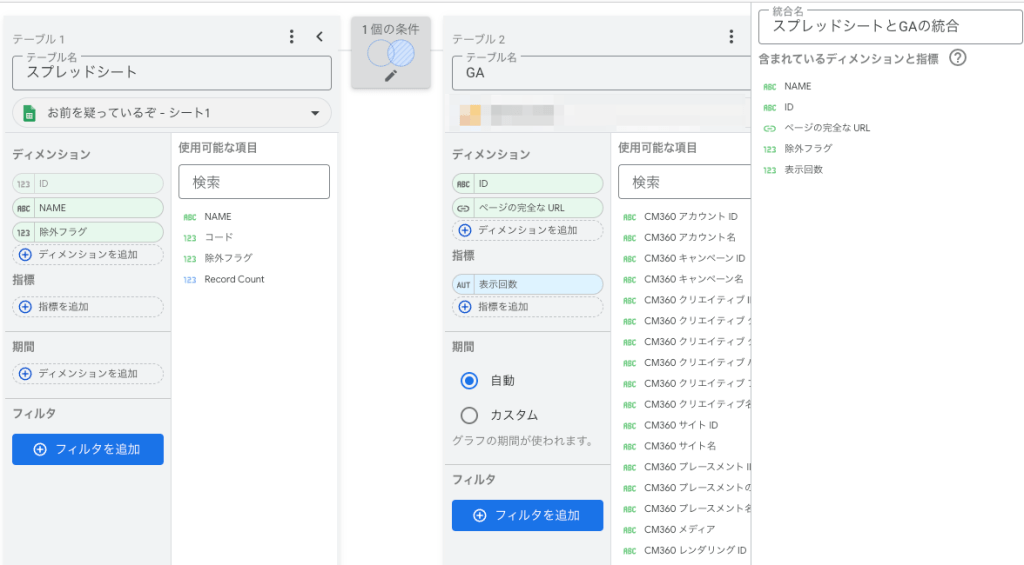Click plus icon for ディメンションを追加 in Table 1
1024x565 pixels.
pyautogui.click(x=26, y=254)
